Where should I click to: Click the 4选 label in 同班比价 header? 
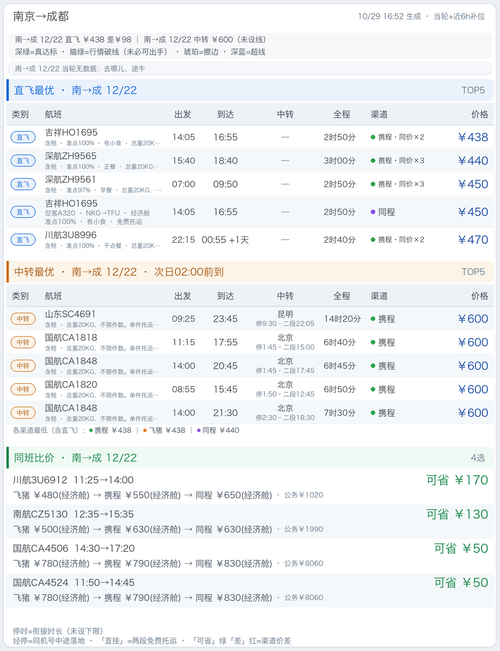pos(478,458)
